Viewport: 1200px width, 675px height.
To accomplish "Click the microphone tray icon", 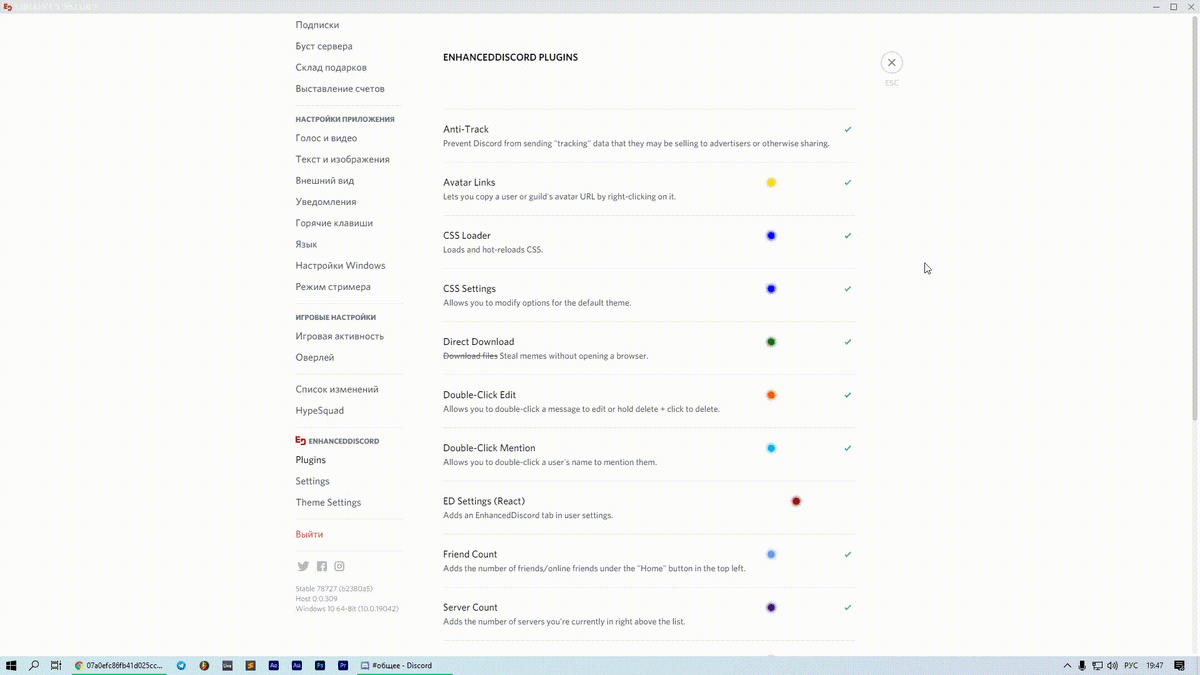I will (1082, 665).
